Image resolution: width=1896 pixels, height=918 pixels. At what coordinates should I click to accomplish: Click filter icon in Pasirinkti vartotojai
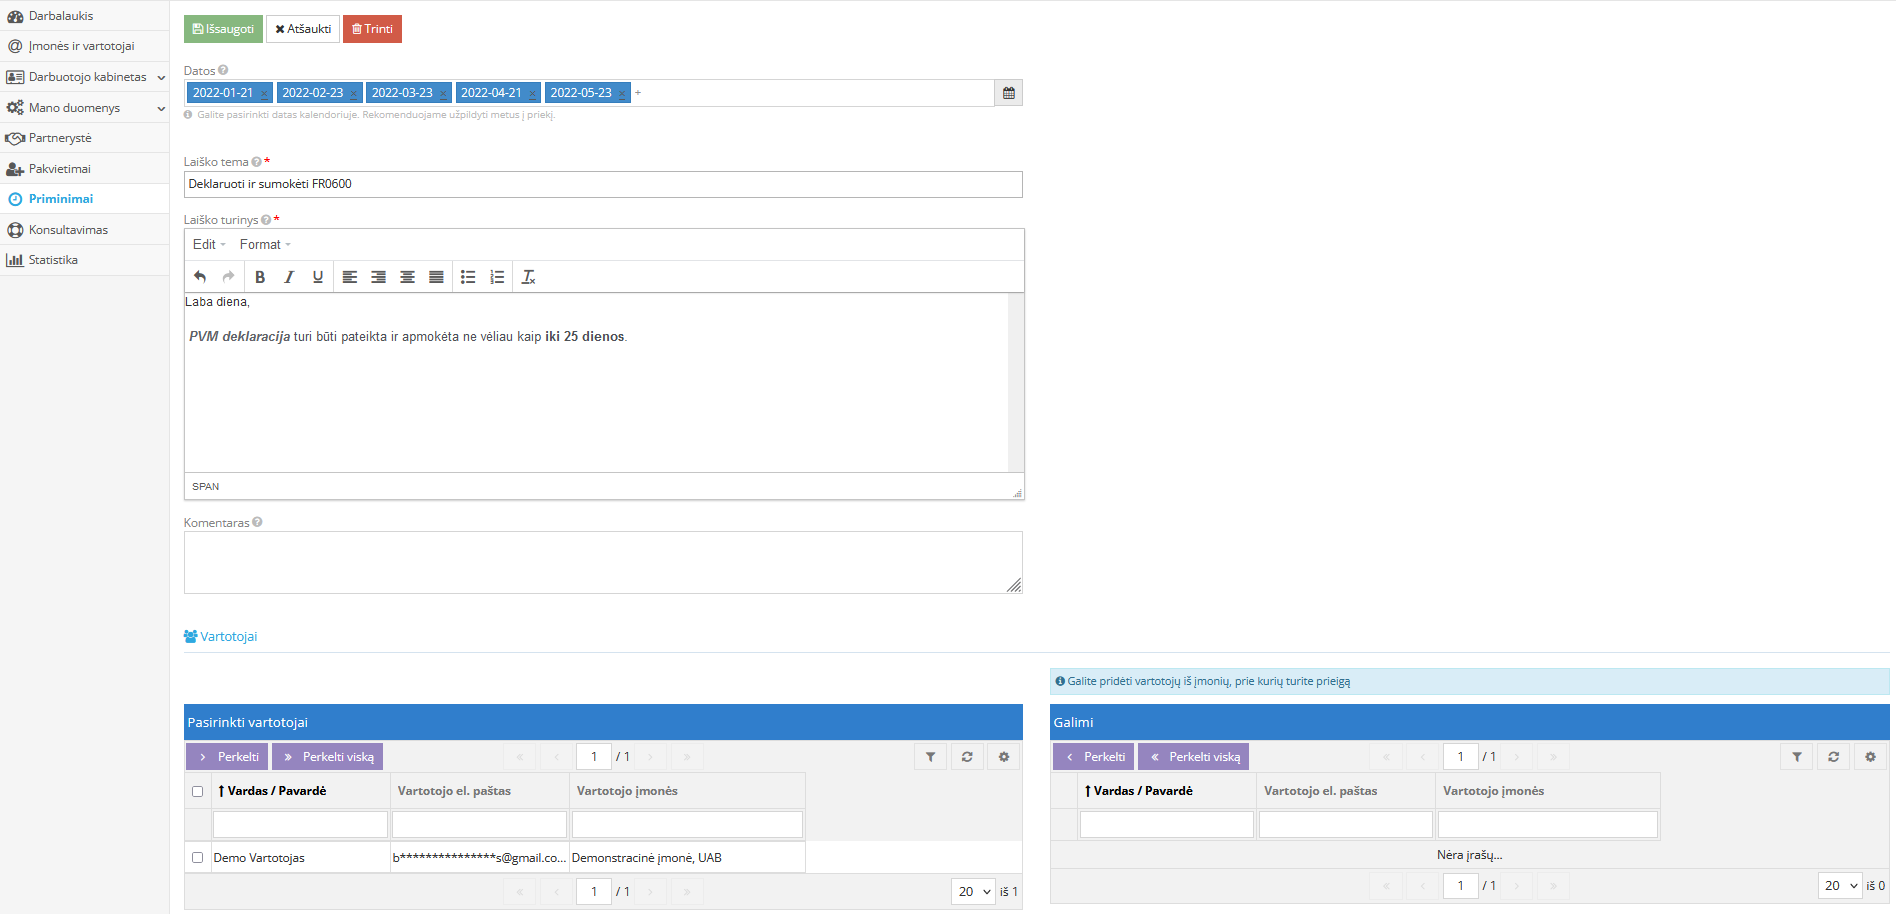pyautogui.click(x=930, y=757)
